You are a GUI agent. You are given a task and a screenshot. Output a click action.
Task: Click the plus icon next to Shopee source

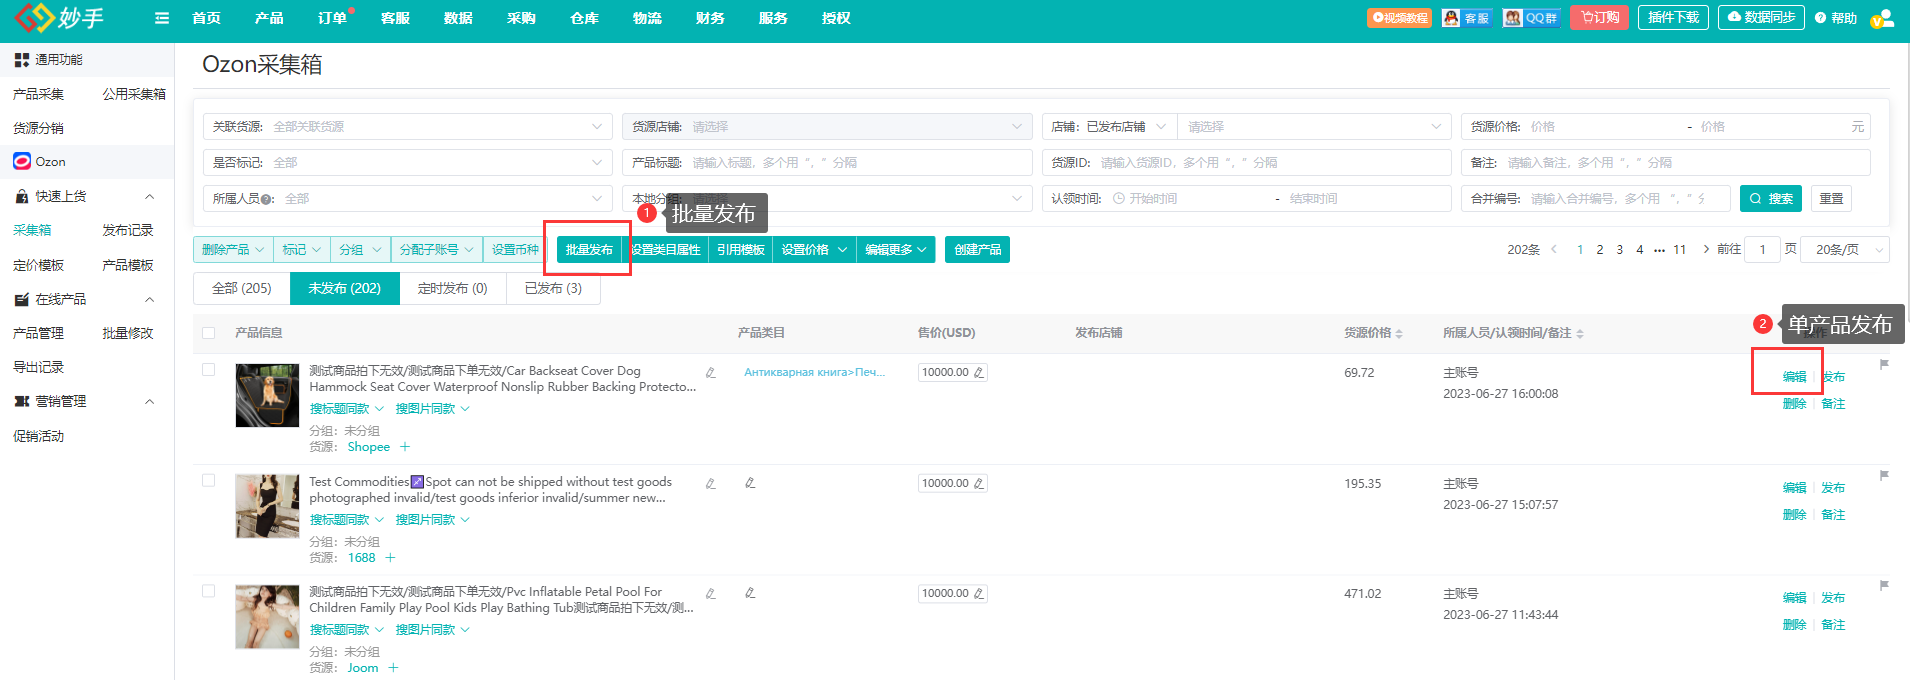[405, 447]
